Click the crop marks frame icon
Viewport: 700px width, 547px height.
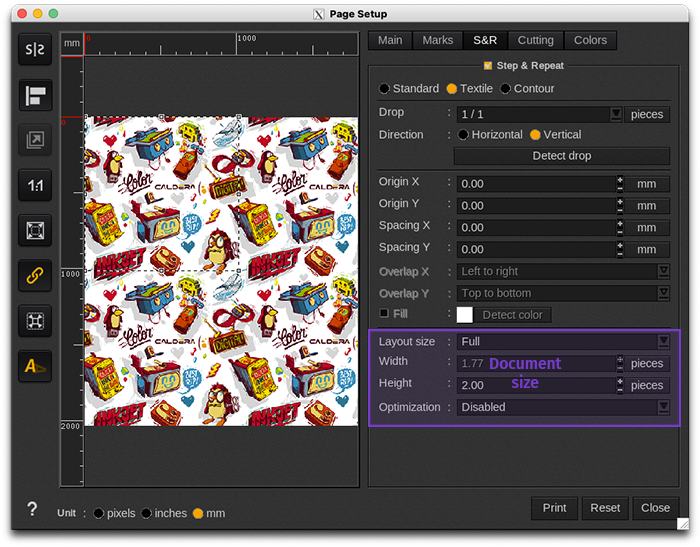point(35,321)
